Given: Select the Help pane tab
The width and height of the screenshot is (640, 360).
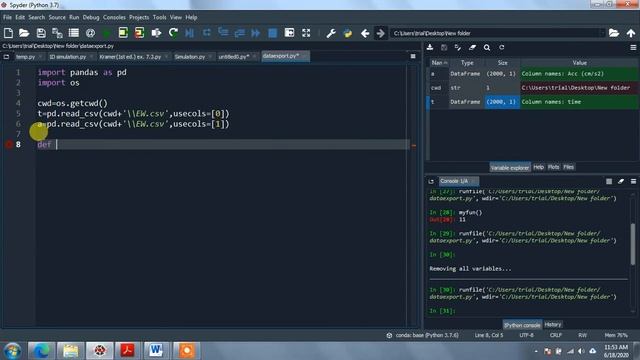Looking at the screenshot, I should 538,167.
